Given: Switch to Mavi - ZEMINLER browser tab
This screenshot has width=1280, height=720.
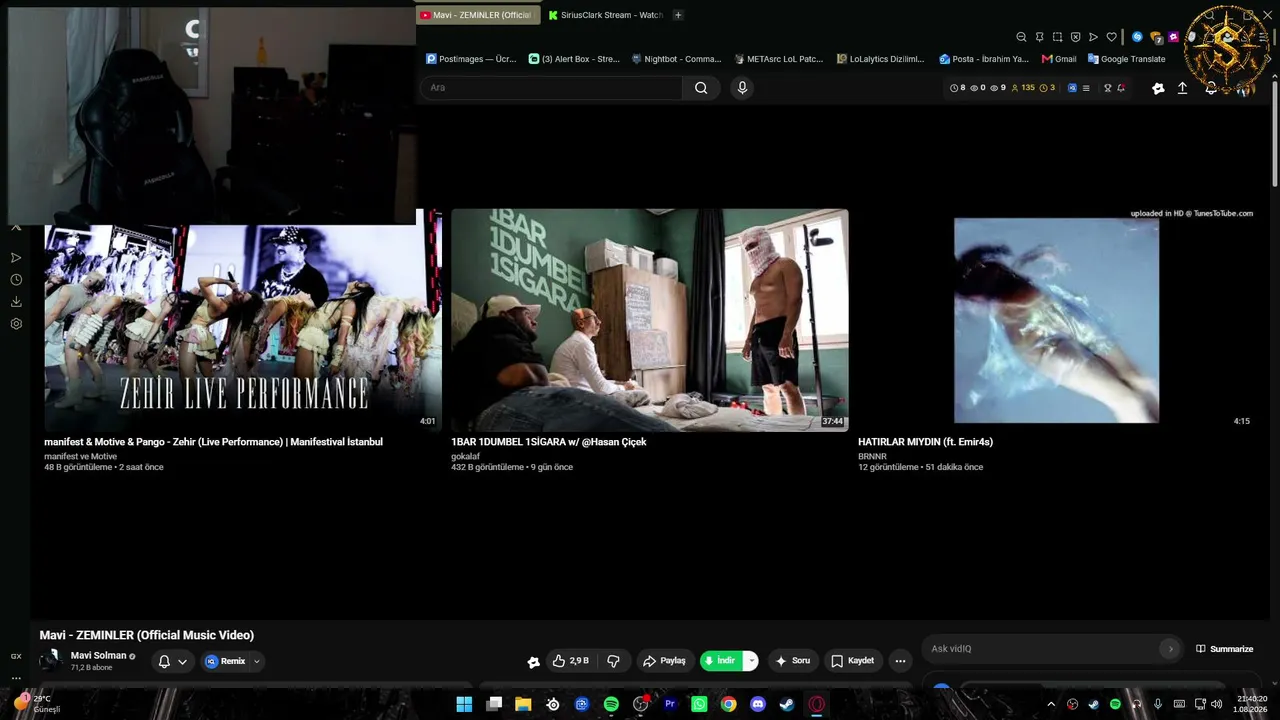Looking at the screenshot, I should (476, 15).
